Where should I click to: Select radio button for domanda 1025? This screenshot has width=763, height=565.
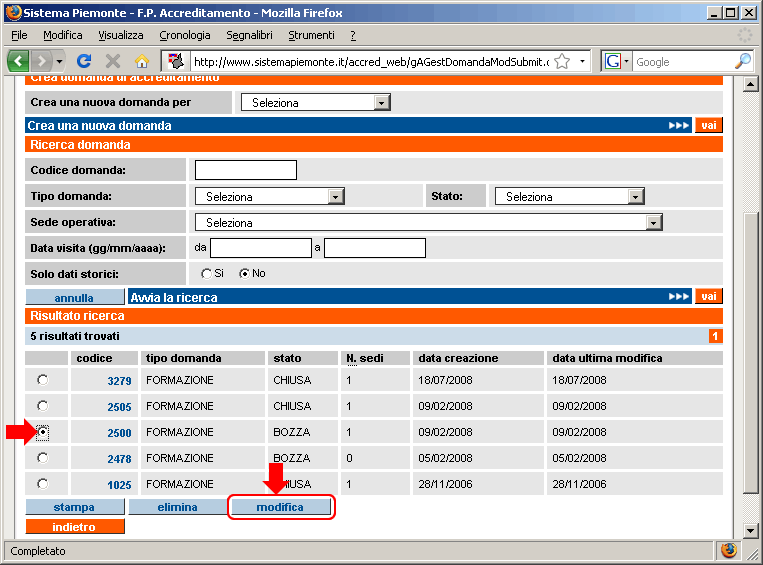[x=42, y=484]
